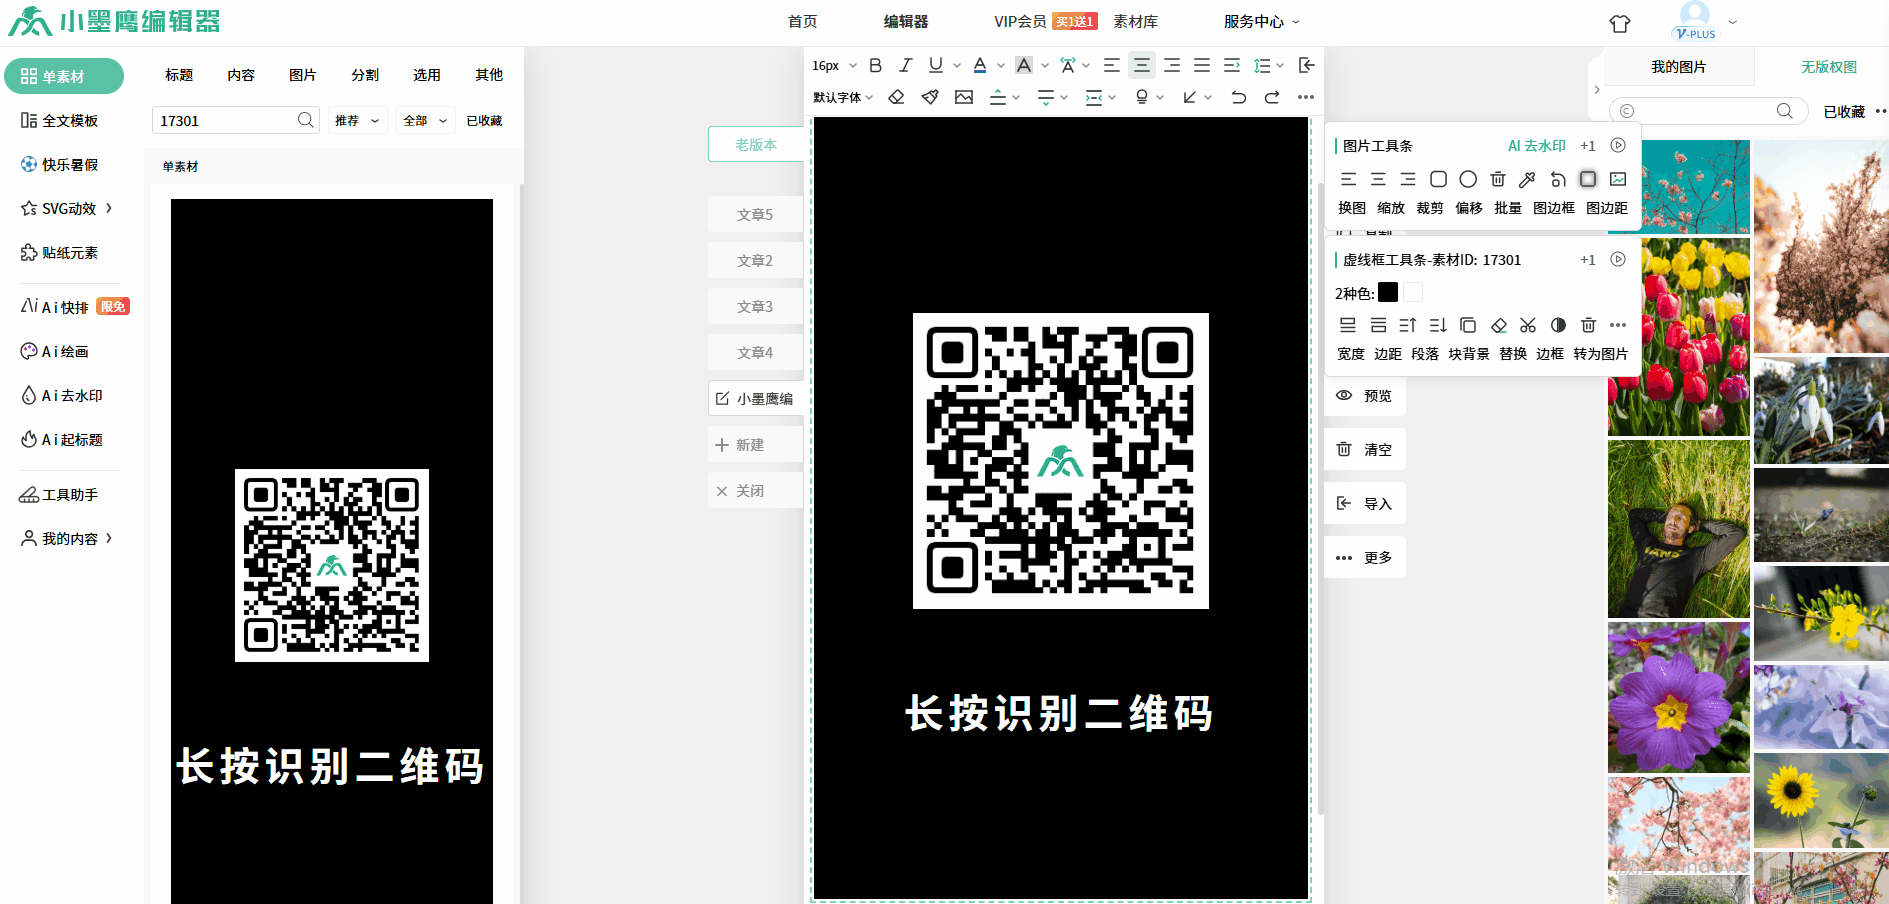The width and height of the screenshot is (1889, 904).
Task: Open the 服务中心 menu
Action: click(1260, 21)
